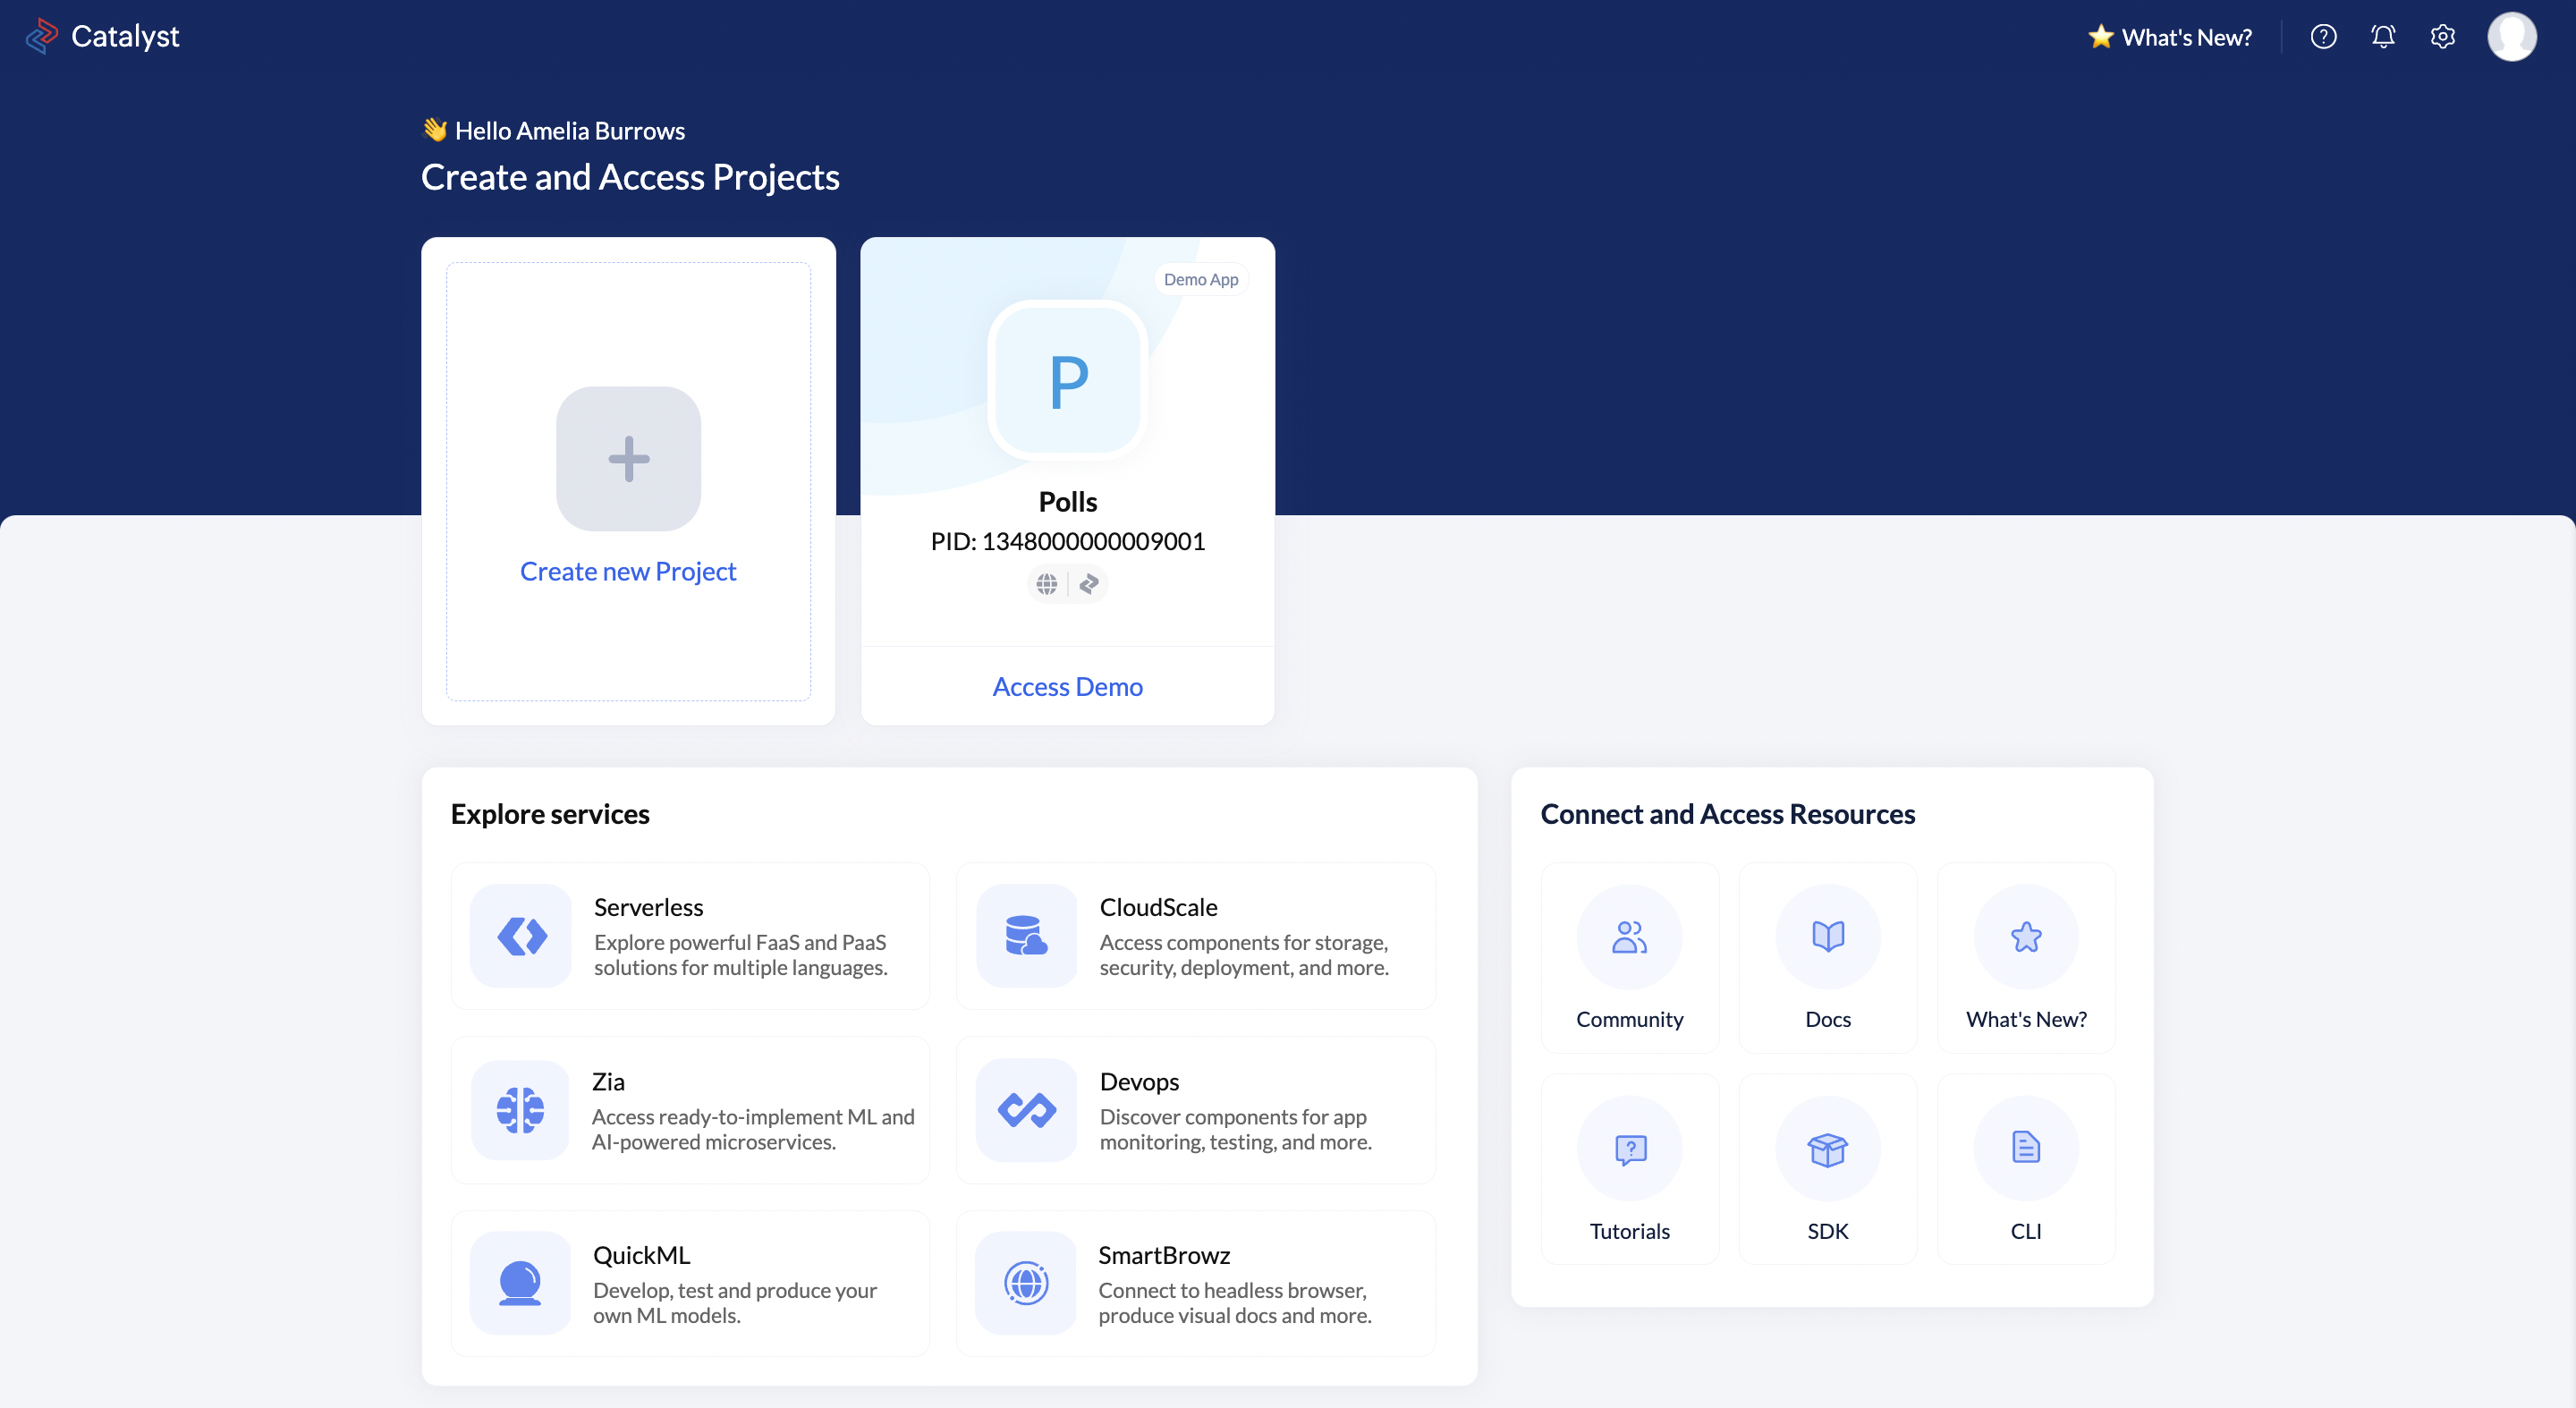Click the plus icon to create project
The image size is (2576, 1408).
[628, 459]
